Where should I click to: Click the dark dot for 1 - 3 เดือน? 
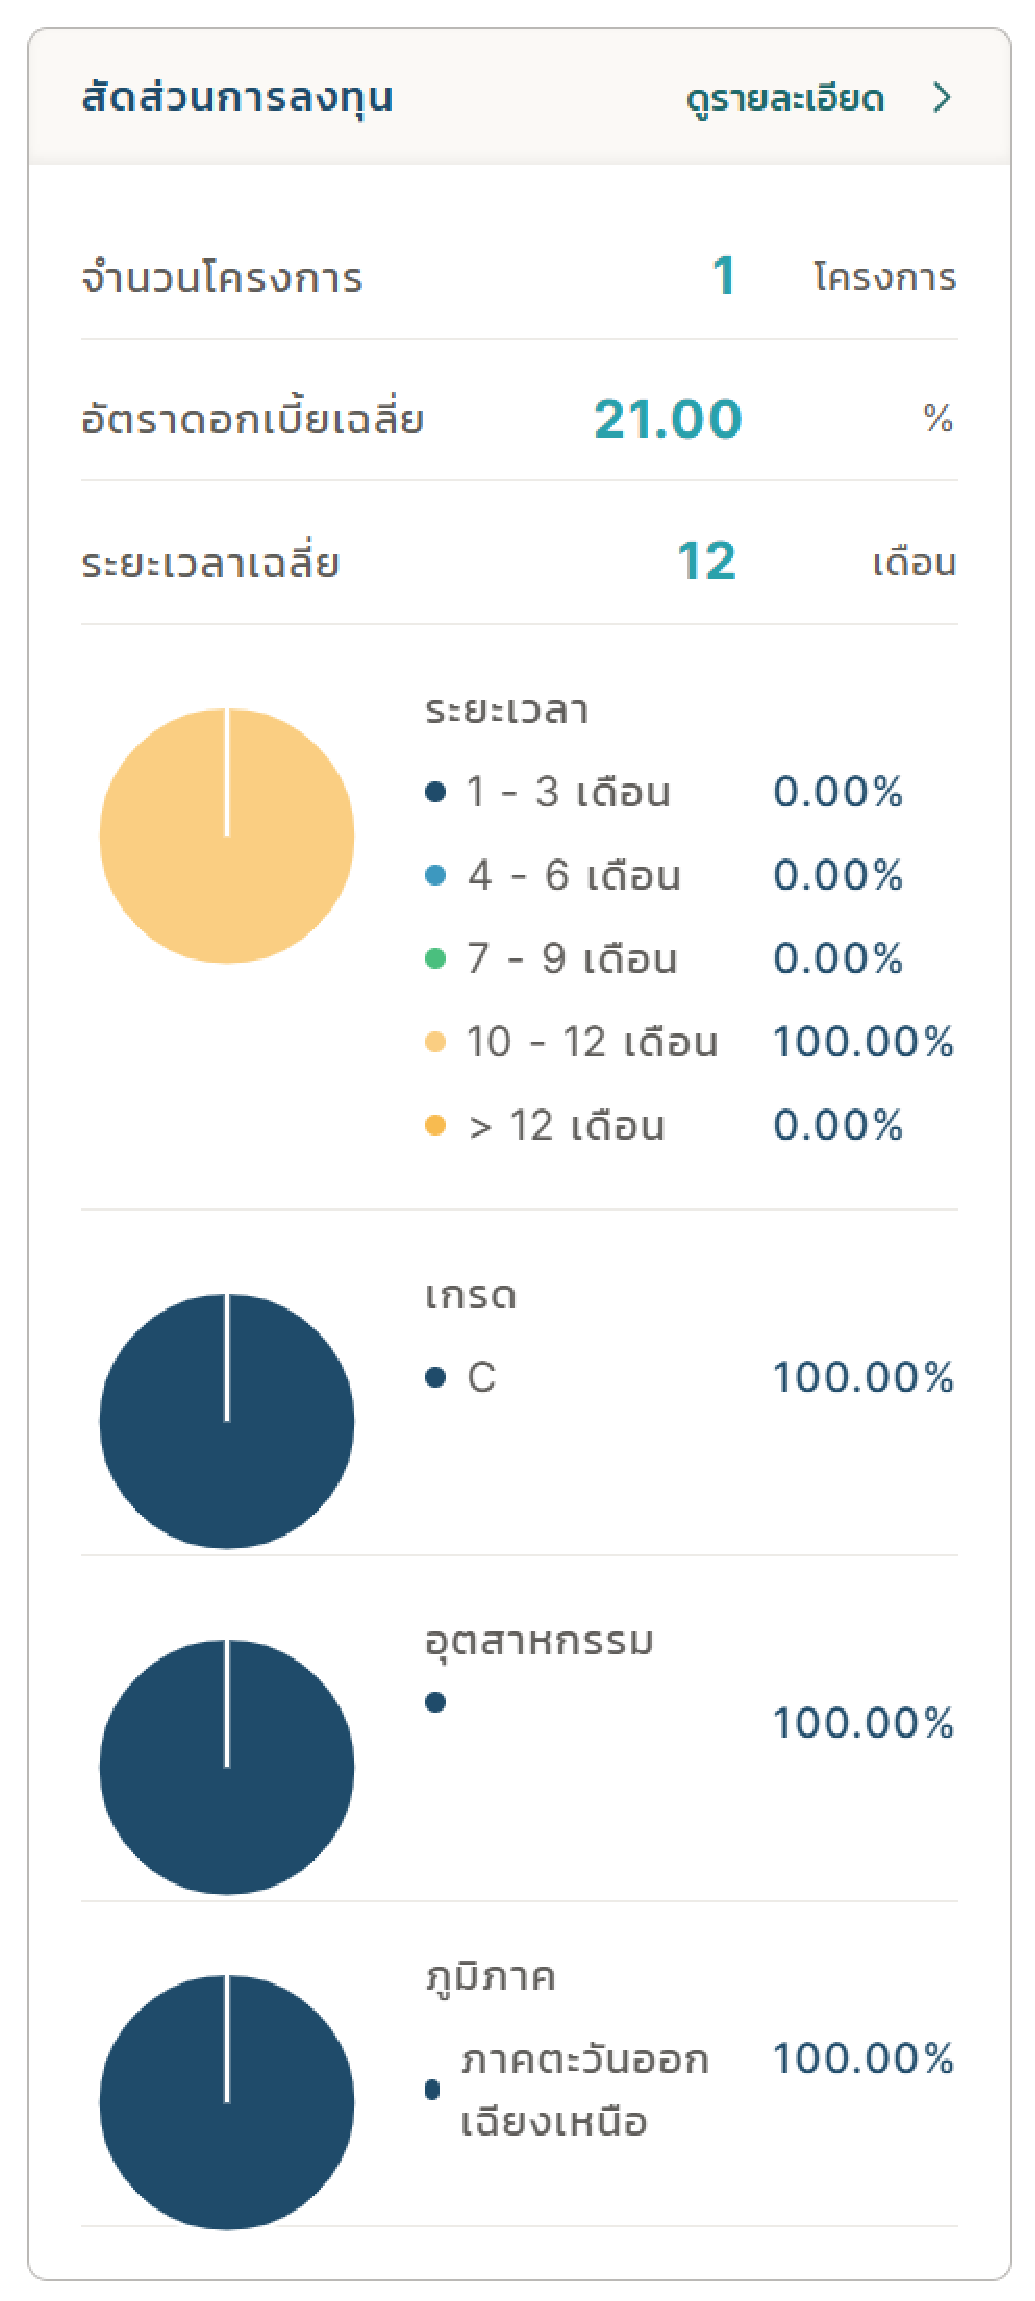(x=435, y=792)
